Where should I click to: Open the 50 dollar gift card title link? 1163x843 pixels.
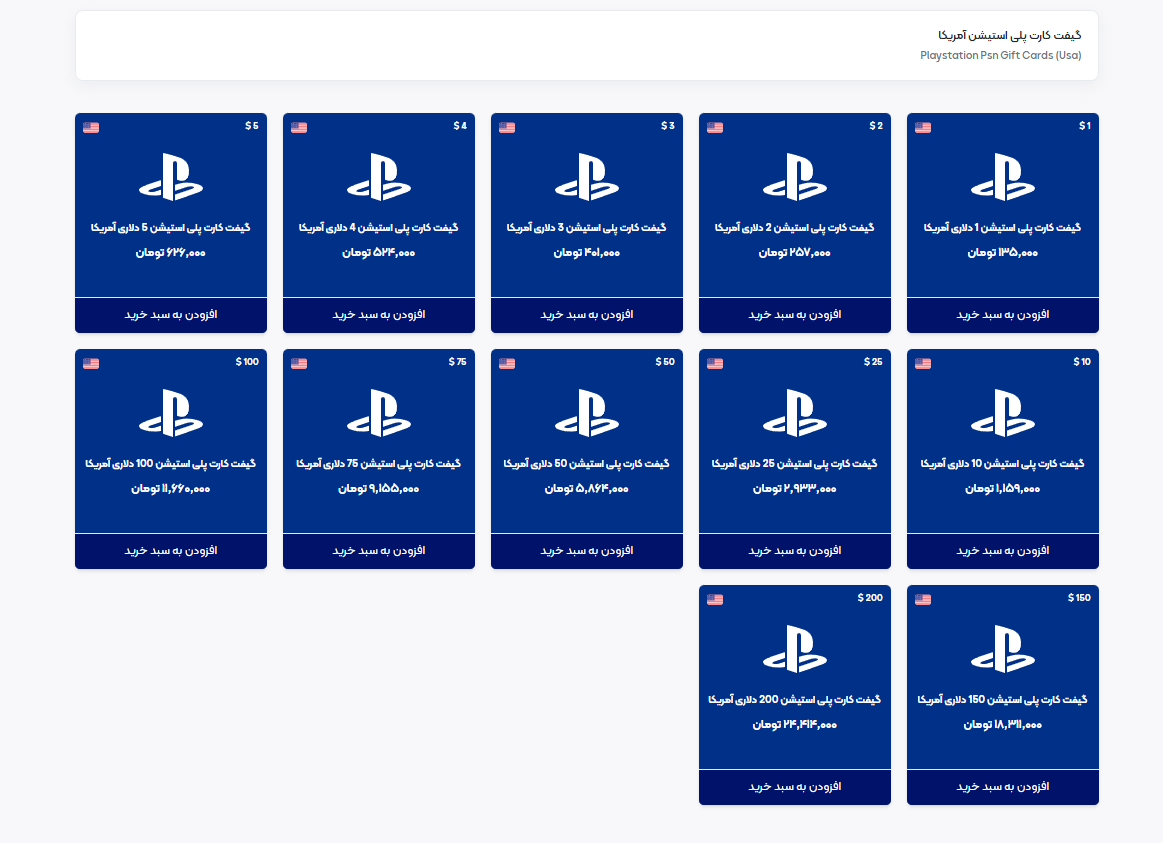(587, 464)
